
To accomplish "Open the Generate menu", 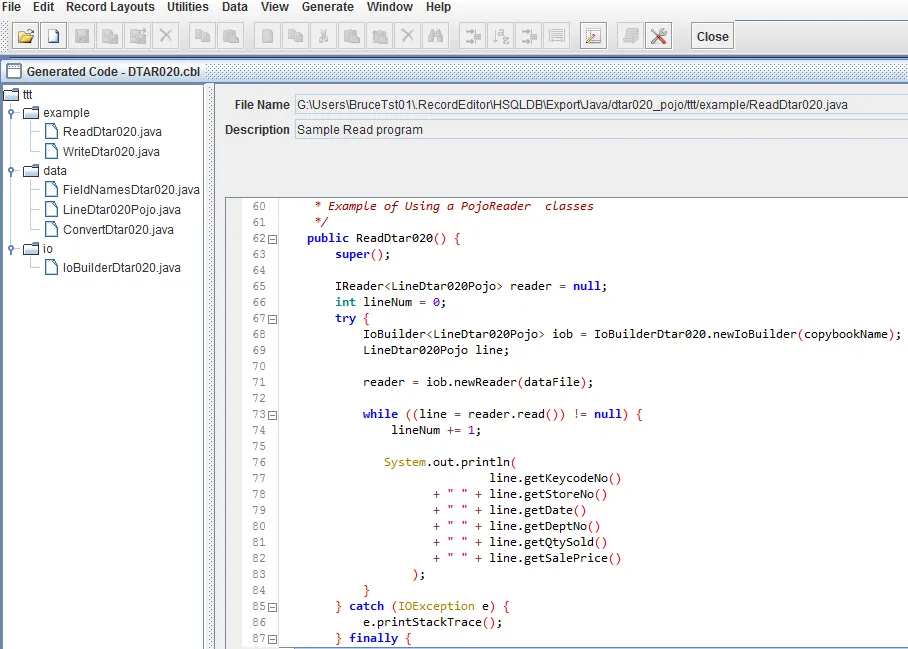I will (x=328, y=7).
